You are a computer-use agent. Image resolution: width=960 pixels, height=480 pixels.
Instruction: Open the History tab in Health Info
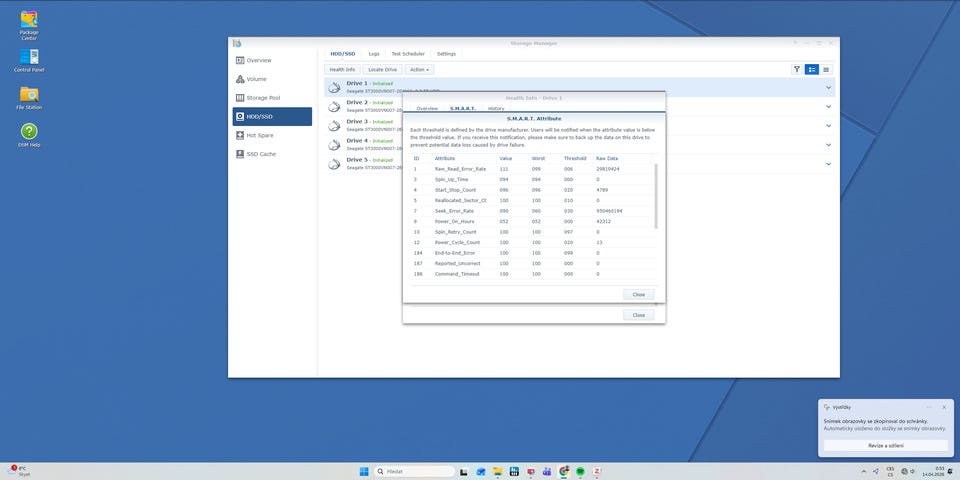tap(496, 108)
